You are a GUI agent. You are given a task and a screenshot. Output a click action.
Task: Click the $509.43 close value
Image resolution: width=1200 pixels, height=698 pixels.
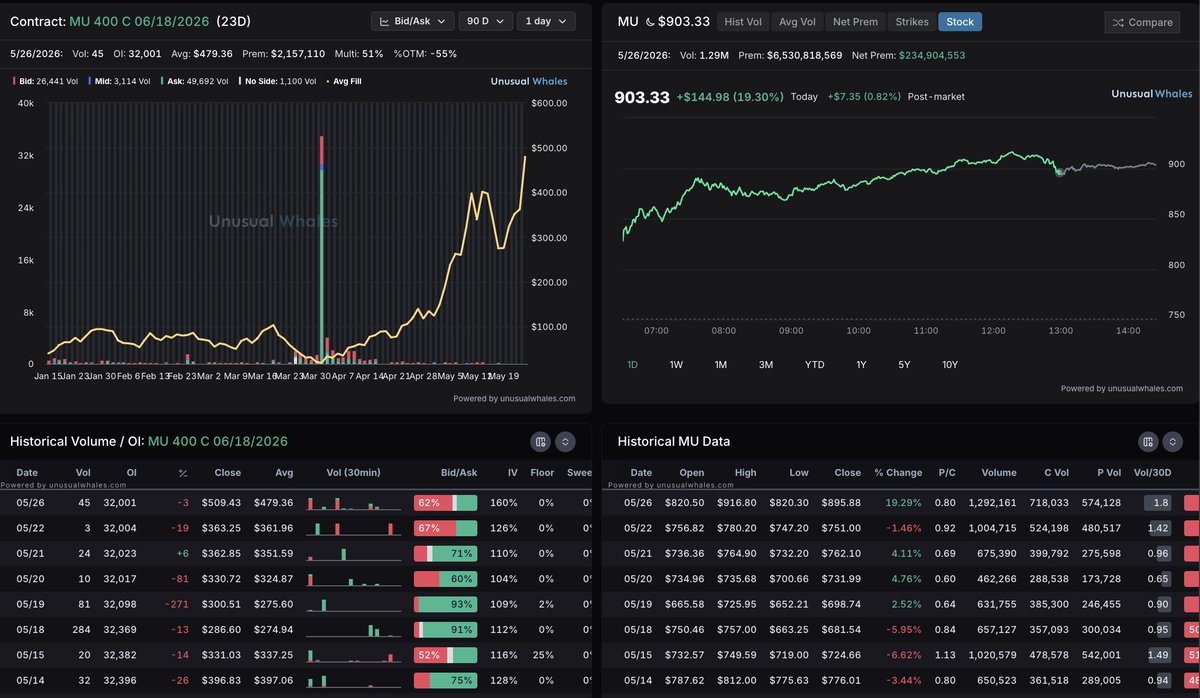click(221, 503)
